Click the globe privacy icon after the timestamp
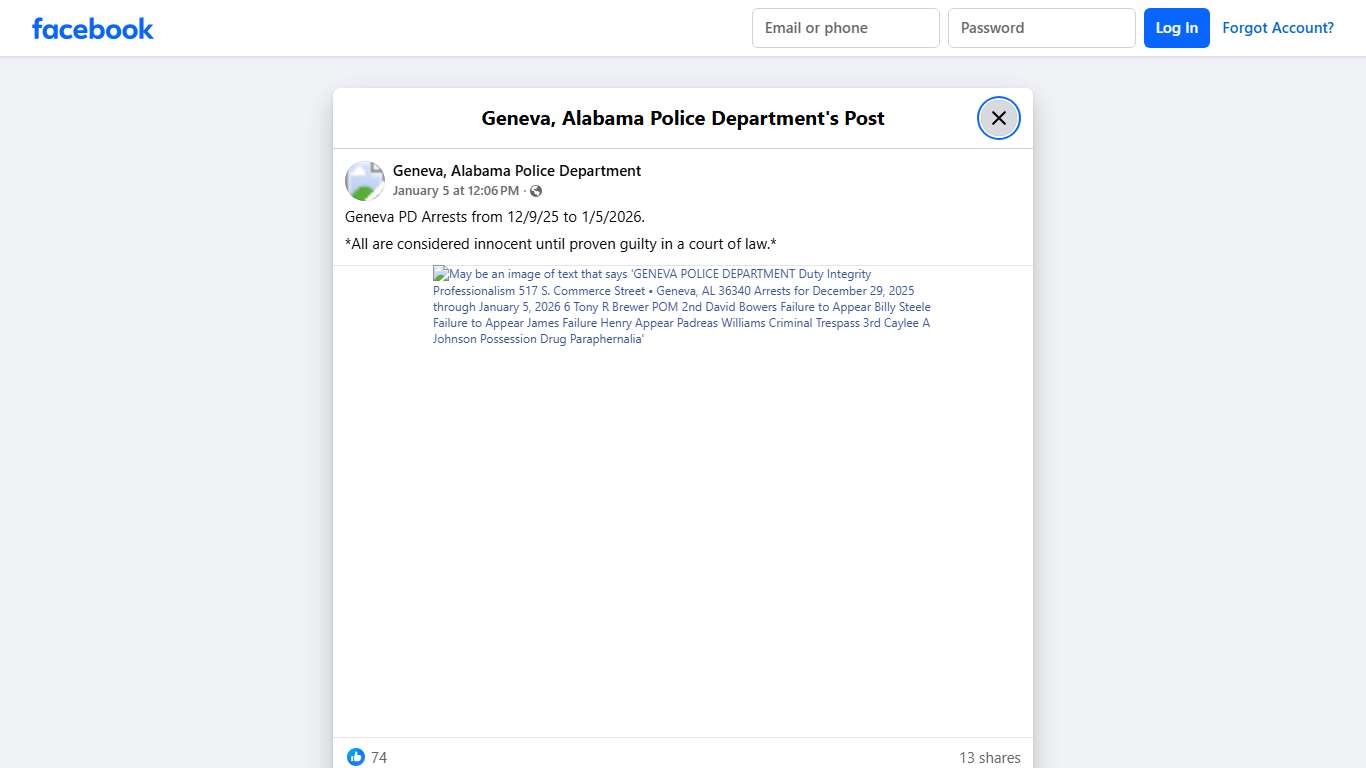 536,190
